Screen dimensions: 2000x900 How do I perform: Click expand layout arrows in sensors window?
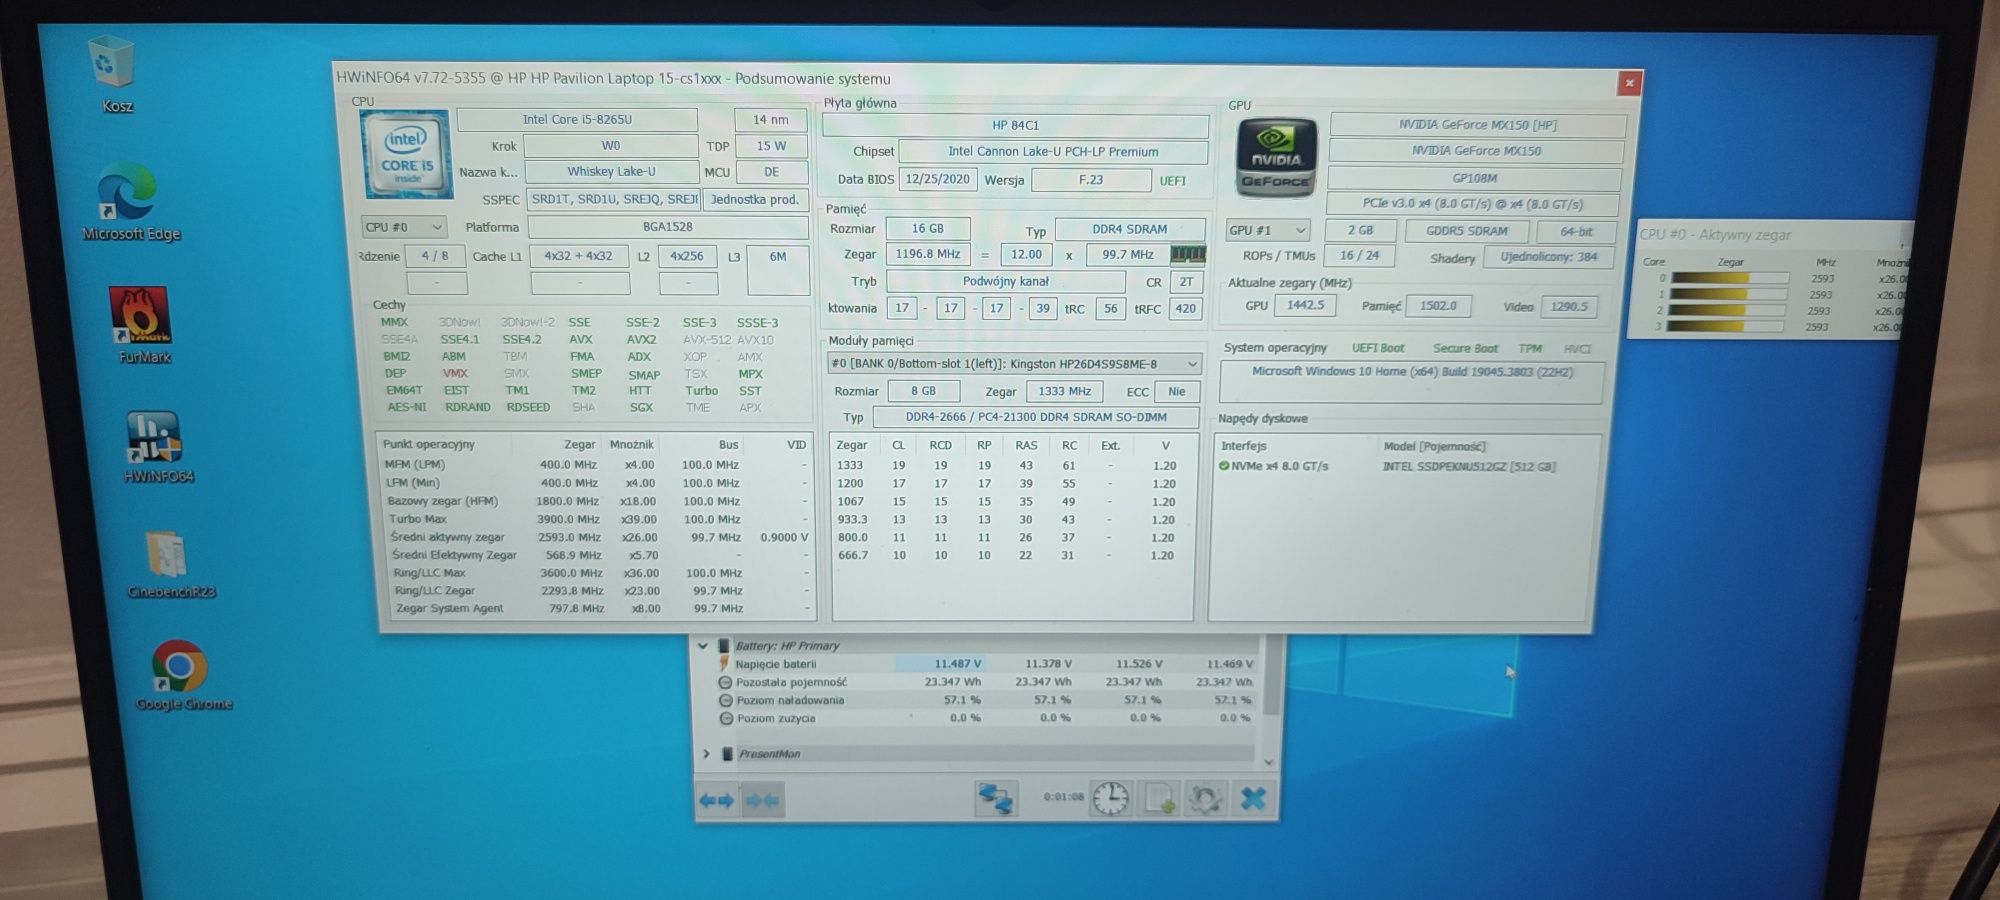tap(716, 800)
